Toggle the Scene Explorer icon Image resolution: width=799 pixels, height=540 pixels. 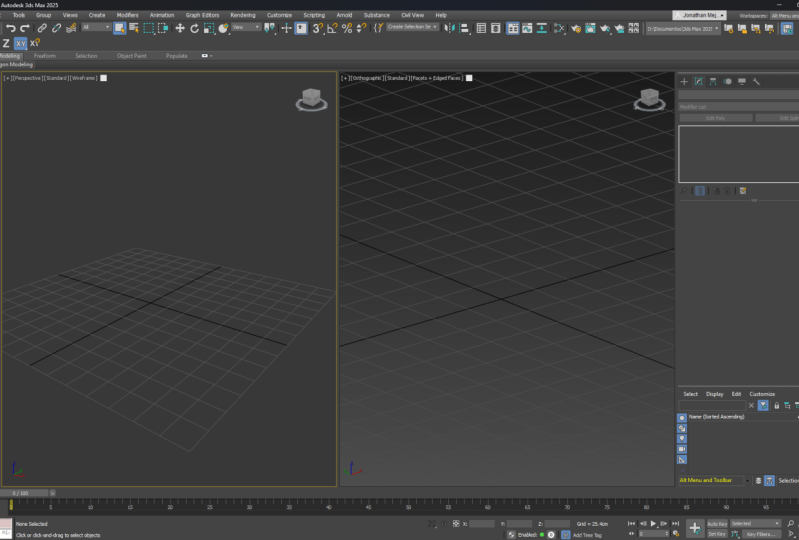coord(481,29)
